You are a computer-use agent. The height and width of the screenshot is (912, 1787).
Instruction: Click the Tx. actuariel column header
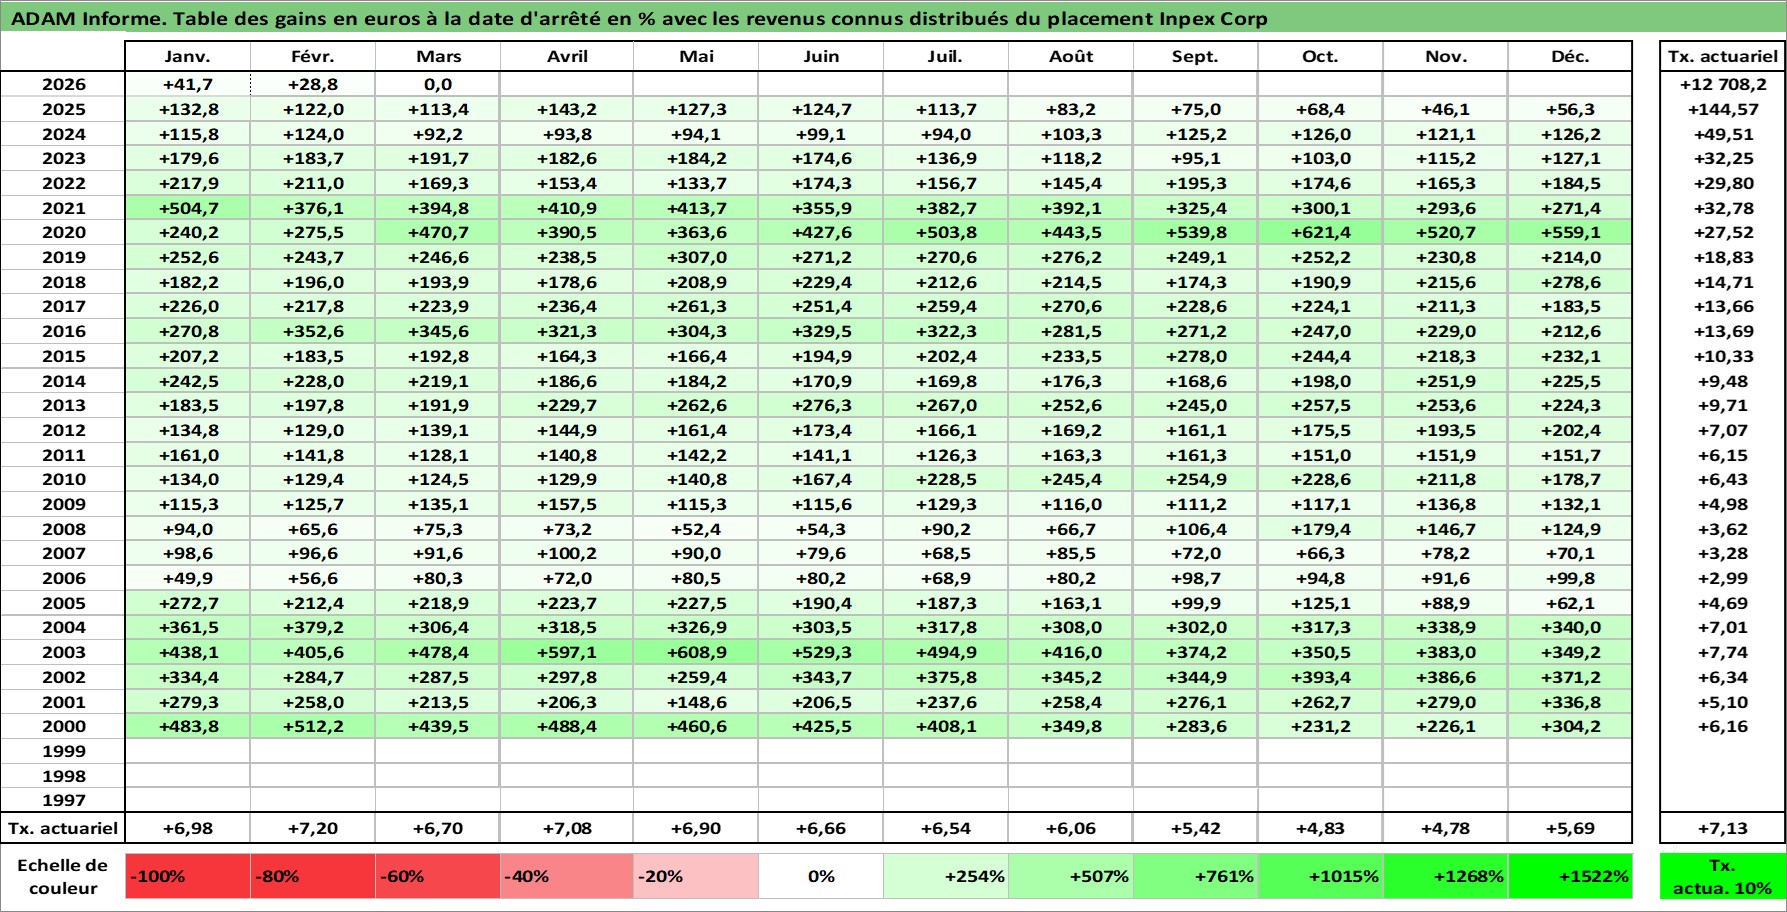[1723, 56]
